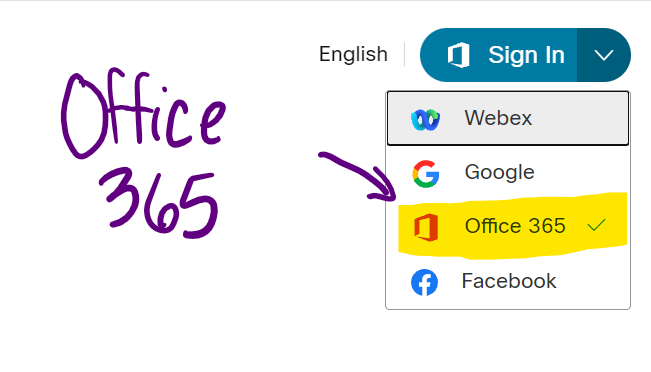Click the orange Office 365 logo icon
Image resolution: width=651 pixels, height=372 pixels.
426,227
